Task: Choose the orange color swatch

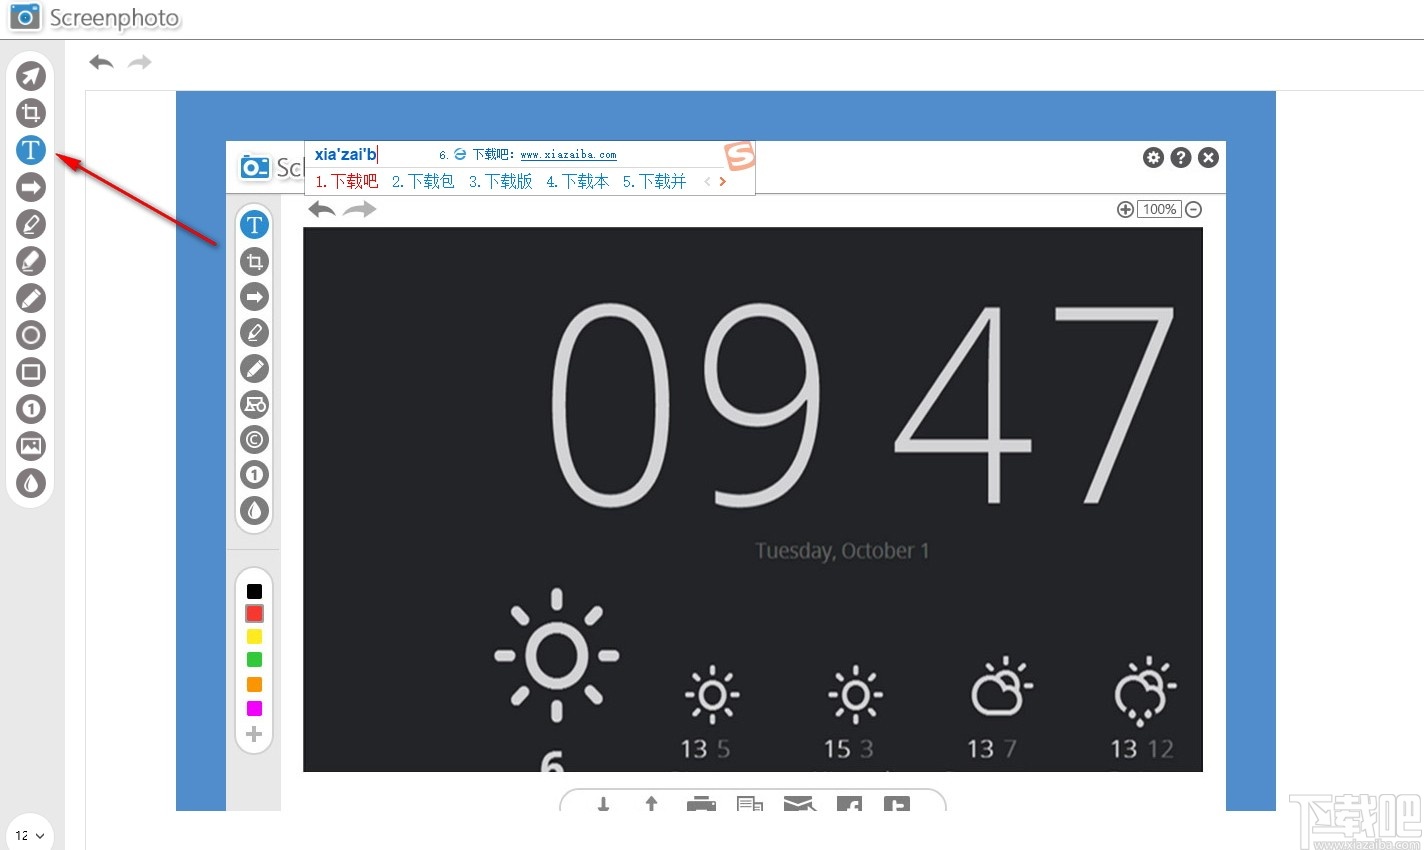Action: point(254,684)
